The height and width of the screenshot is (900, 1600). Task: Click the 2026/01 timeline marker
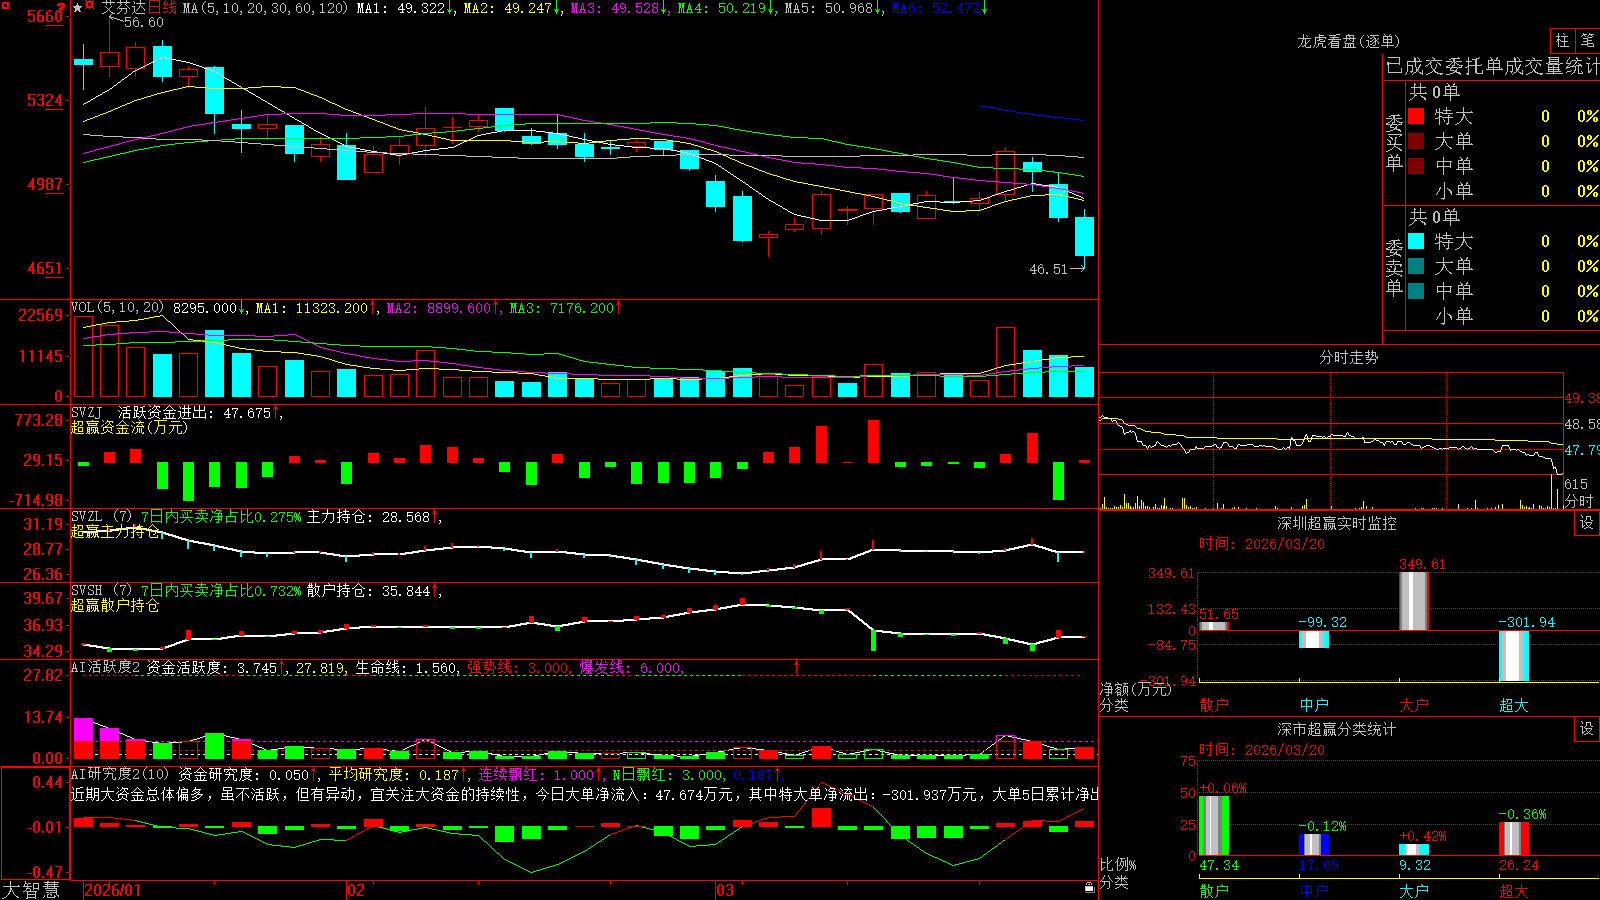[x=113, y=890]
